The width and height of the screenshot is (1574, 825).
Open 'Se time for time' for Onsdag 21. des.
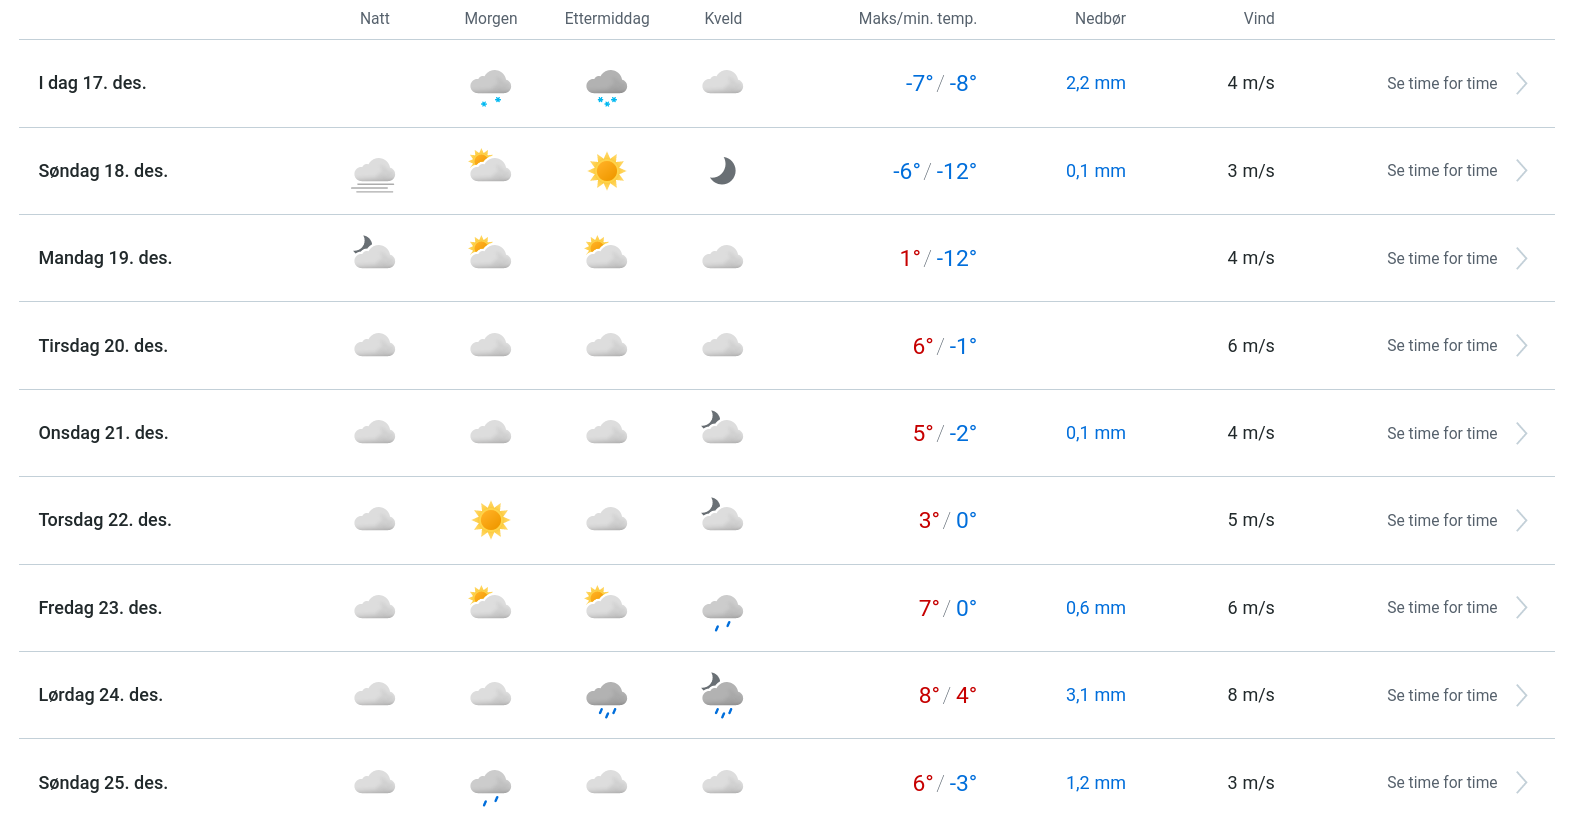point(1441,434)
